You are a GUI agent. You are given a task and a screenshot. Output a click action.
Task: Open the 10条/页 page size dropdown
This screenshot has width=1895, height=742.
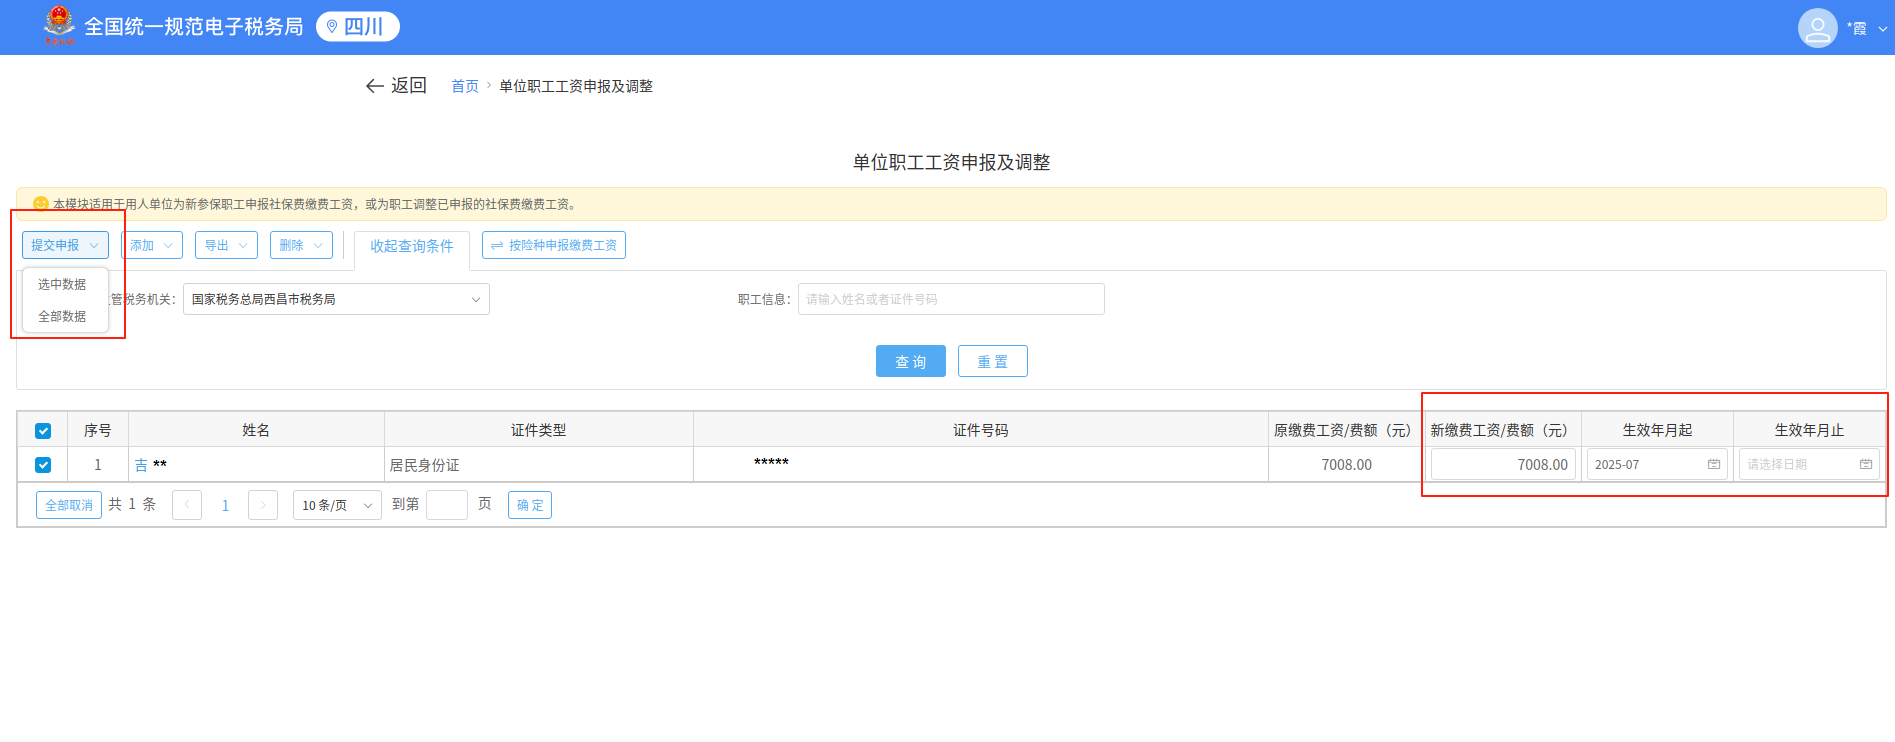point(336,505)
